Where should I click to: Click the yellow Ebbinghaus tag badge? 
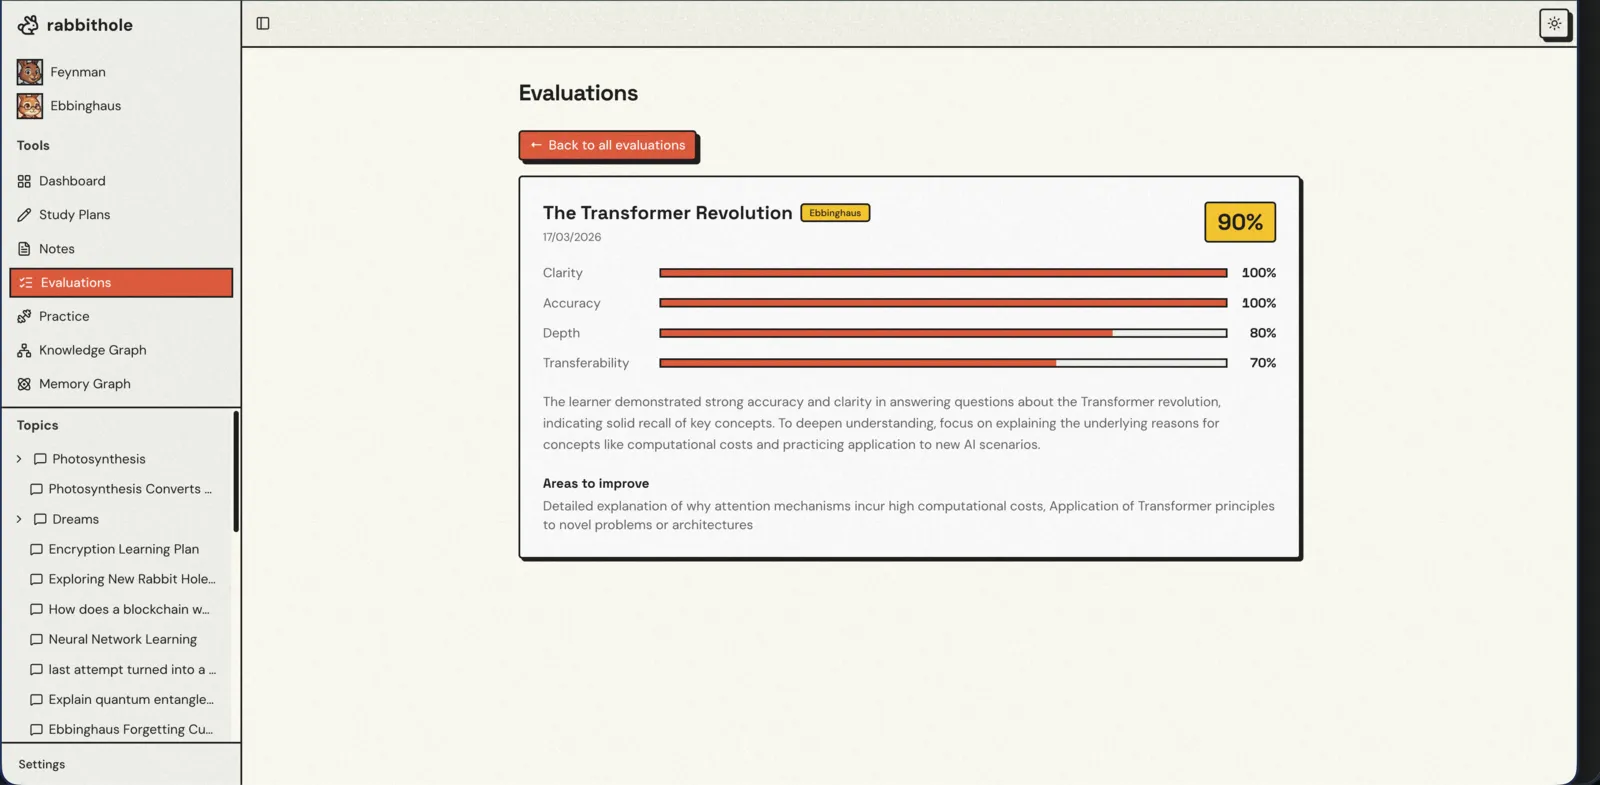(835, 213)
